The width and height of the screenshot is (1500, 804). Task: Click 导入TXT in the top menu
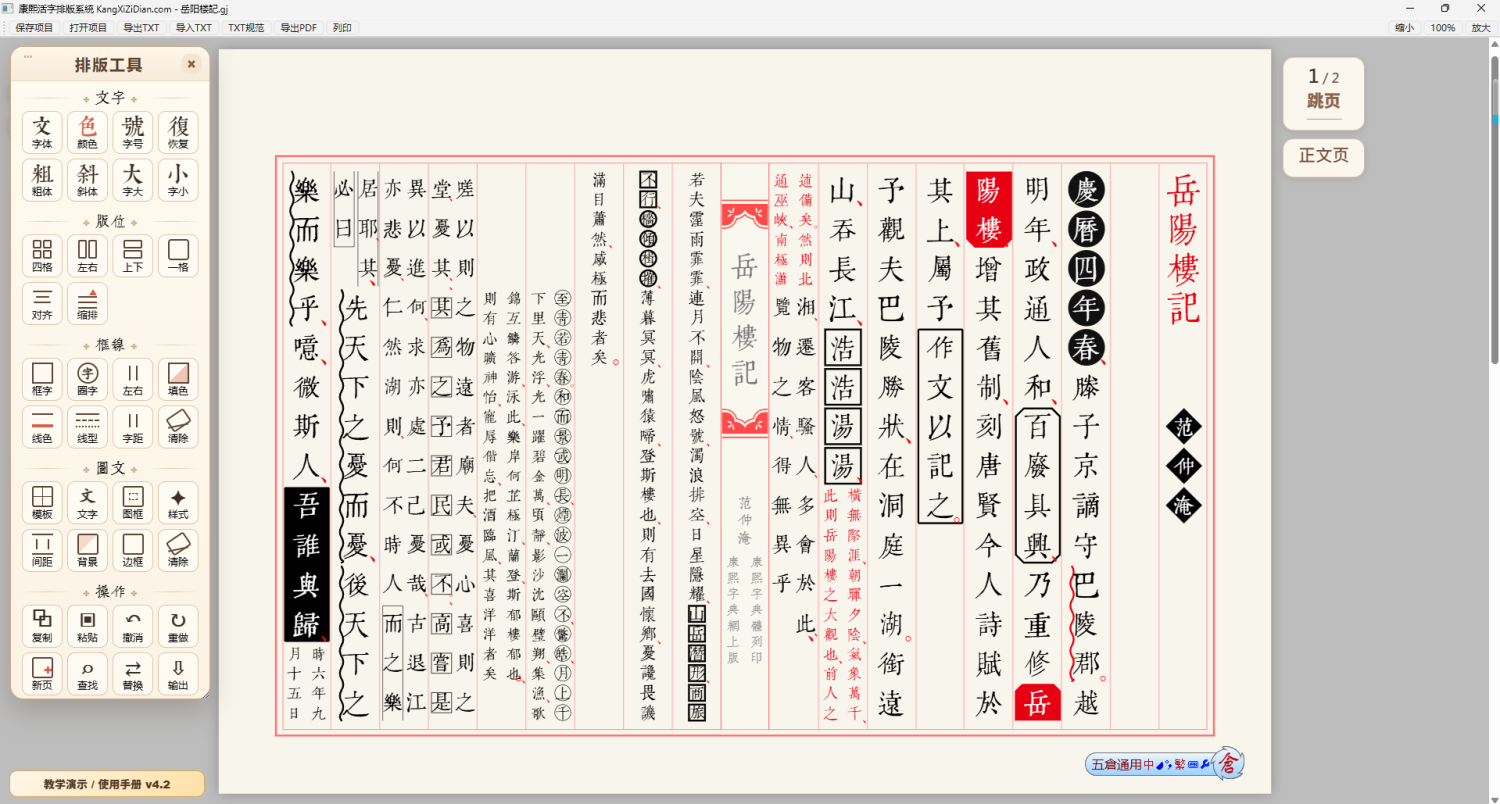click(194, 28)
